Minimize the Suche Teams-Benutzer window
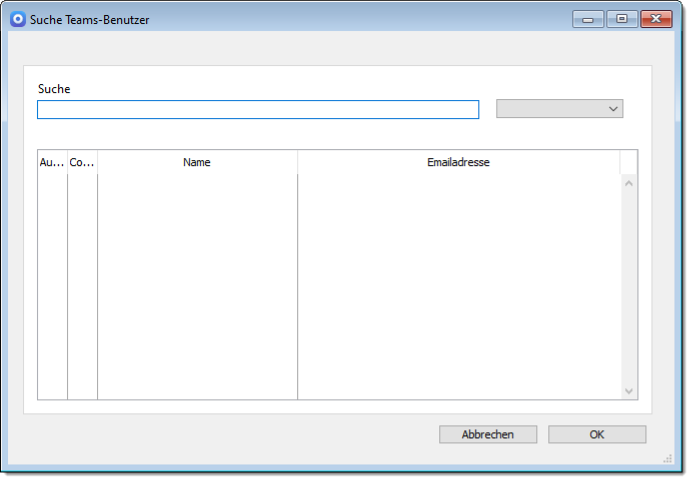 587,19
